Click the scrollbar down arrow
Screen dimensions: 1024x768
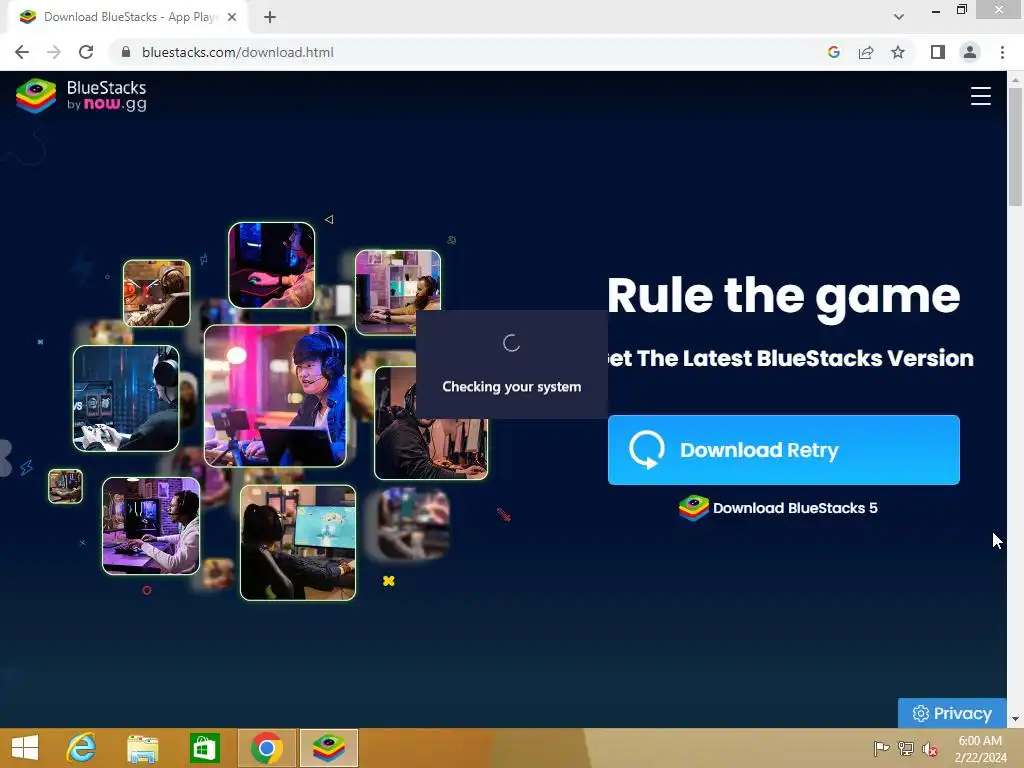tap(1015, 720)
